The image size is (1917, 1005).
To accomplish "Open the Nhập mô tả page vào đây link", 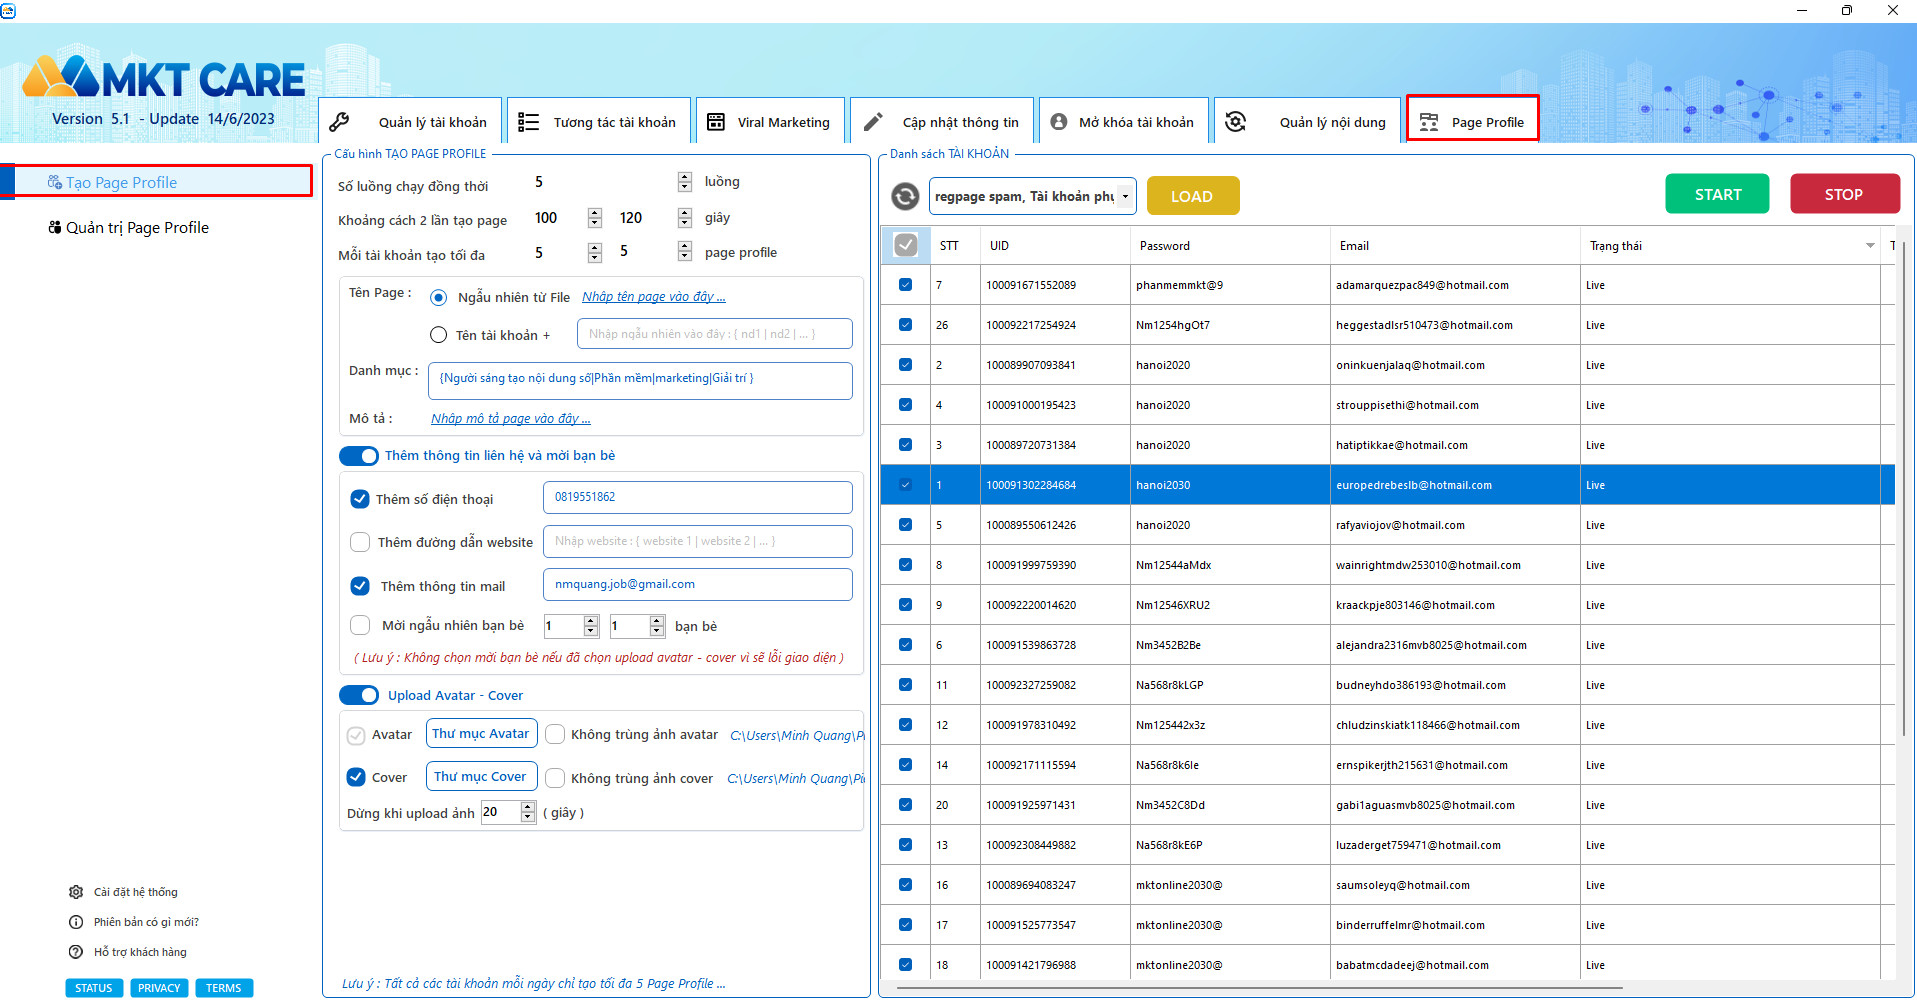I will coord(511,419).
